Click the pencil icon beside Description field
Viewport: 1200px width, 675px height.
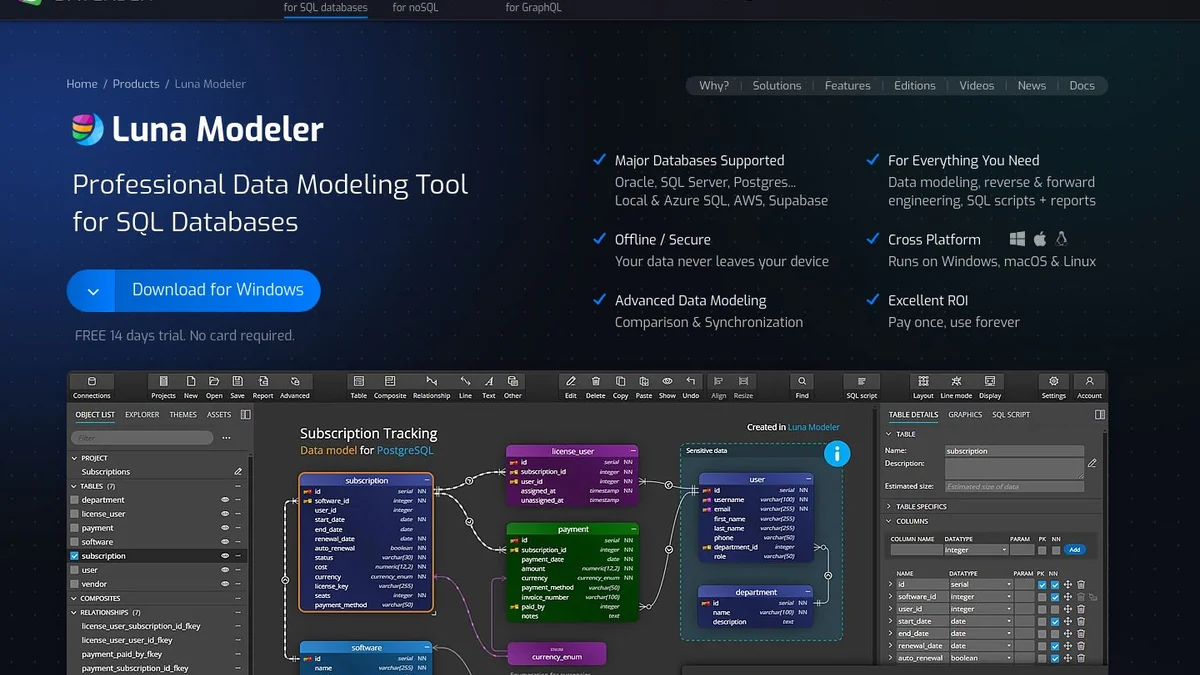coord(1092,464)
